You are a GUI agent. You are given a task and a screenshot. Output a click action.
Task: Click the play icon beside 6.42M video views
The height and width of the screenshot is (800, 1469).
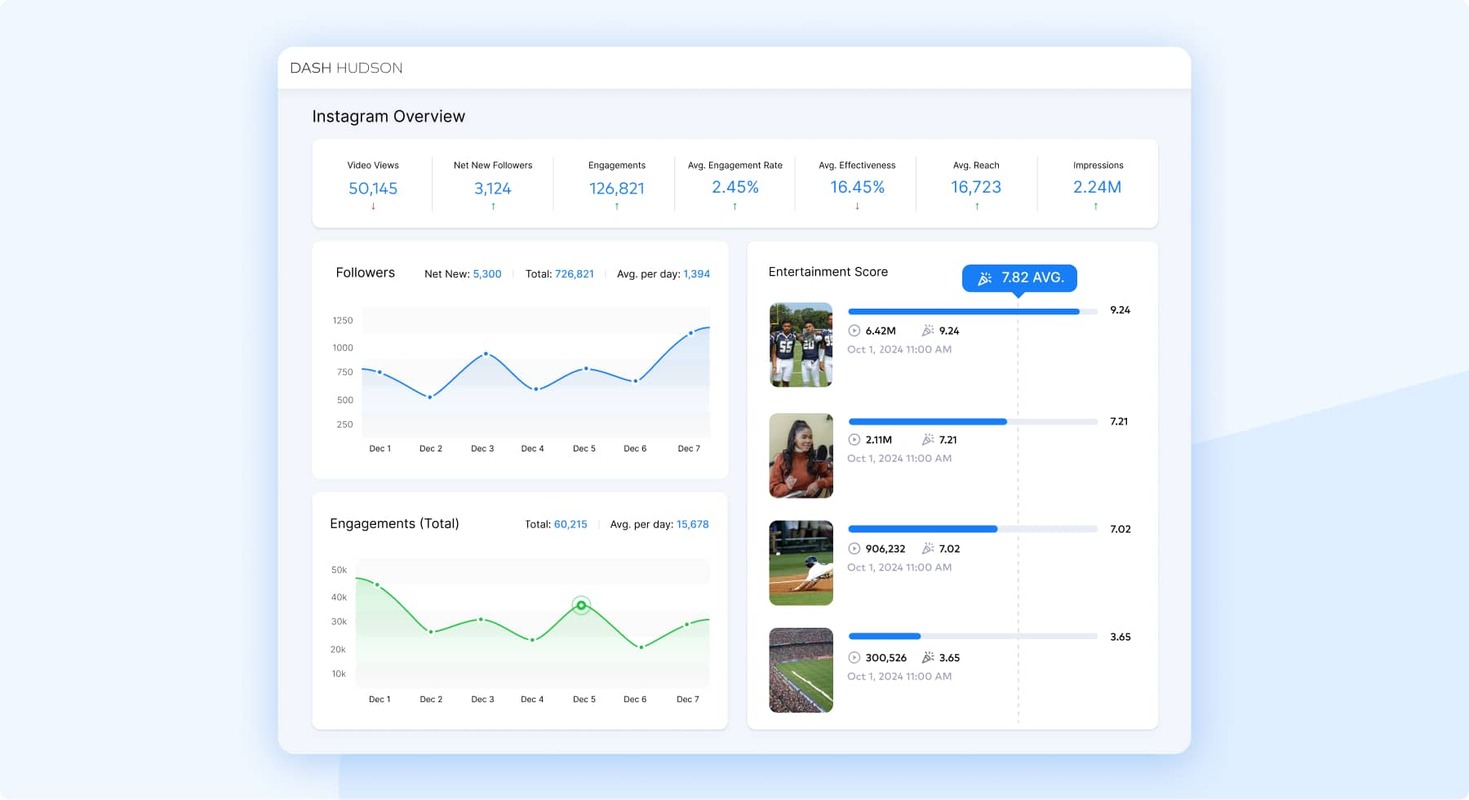coord(854,330)
